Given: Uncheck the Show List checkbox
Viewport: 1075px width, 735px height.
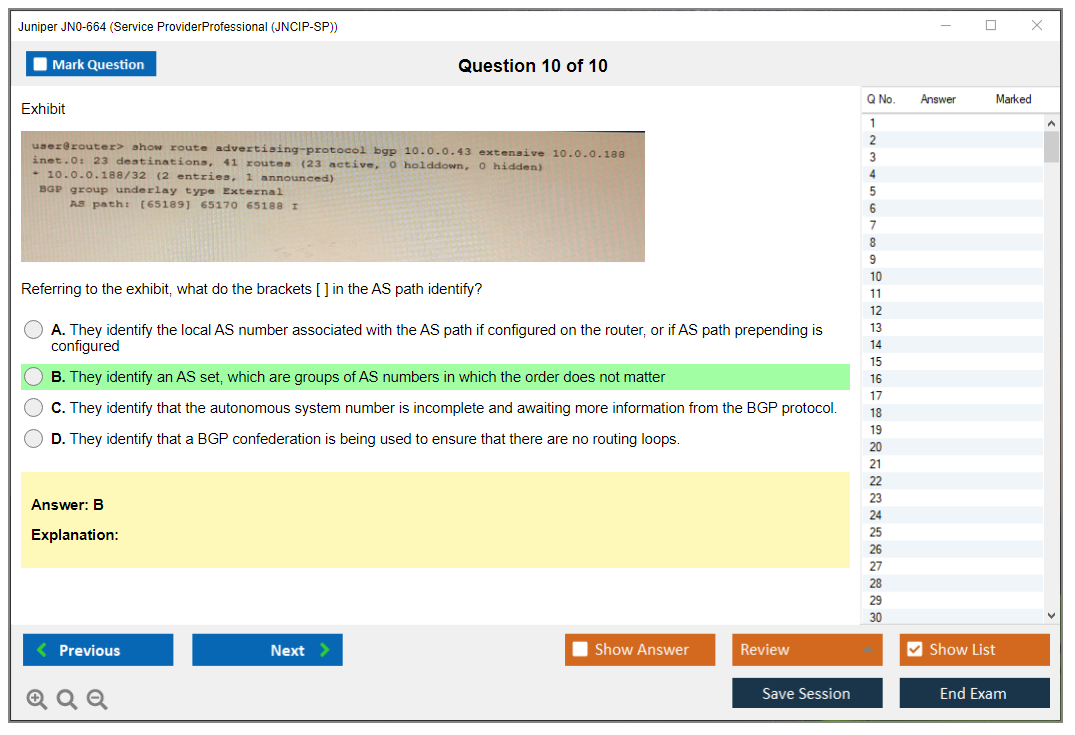Looking at the screenshot, I should pos(914,650).
